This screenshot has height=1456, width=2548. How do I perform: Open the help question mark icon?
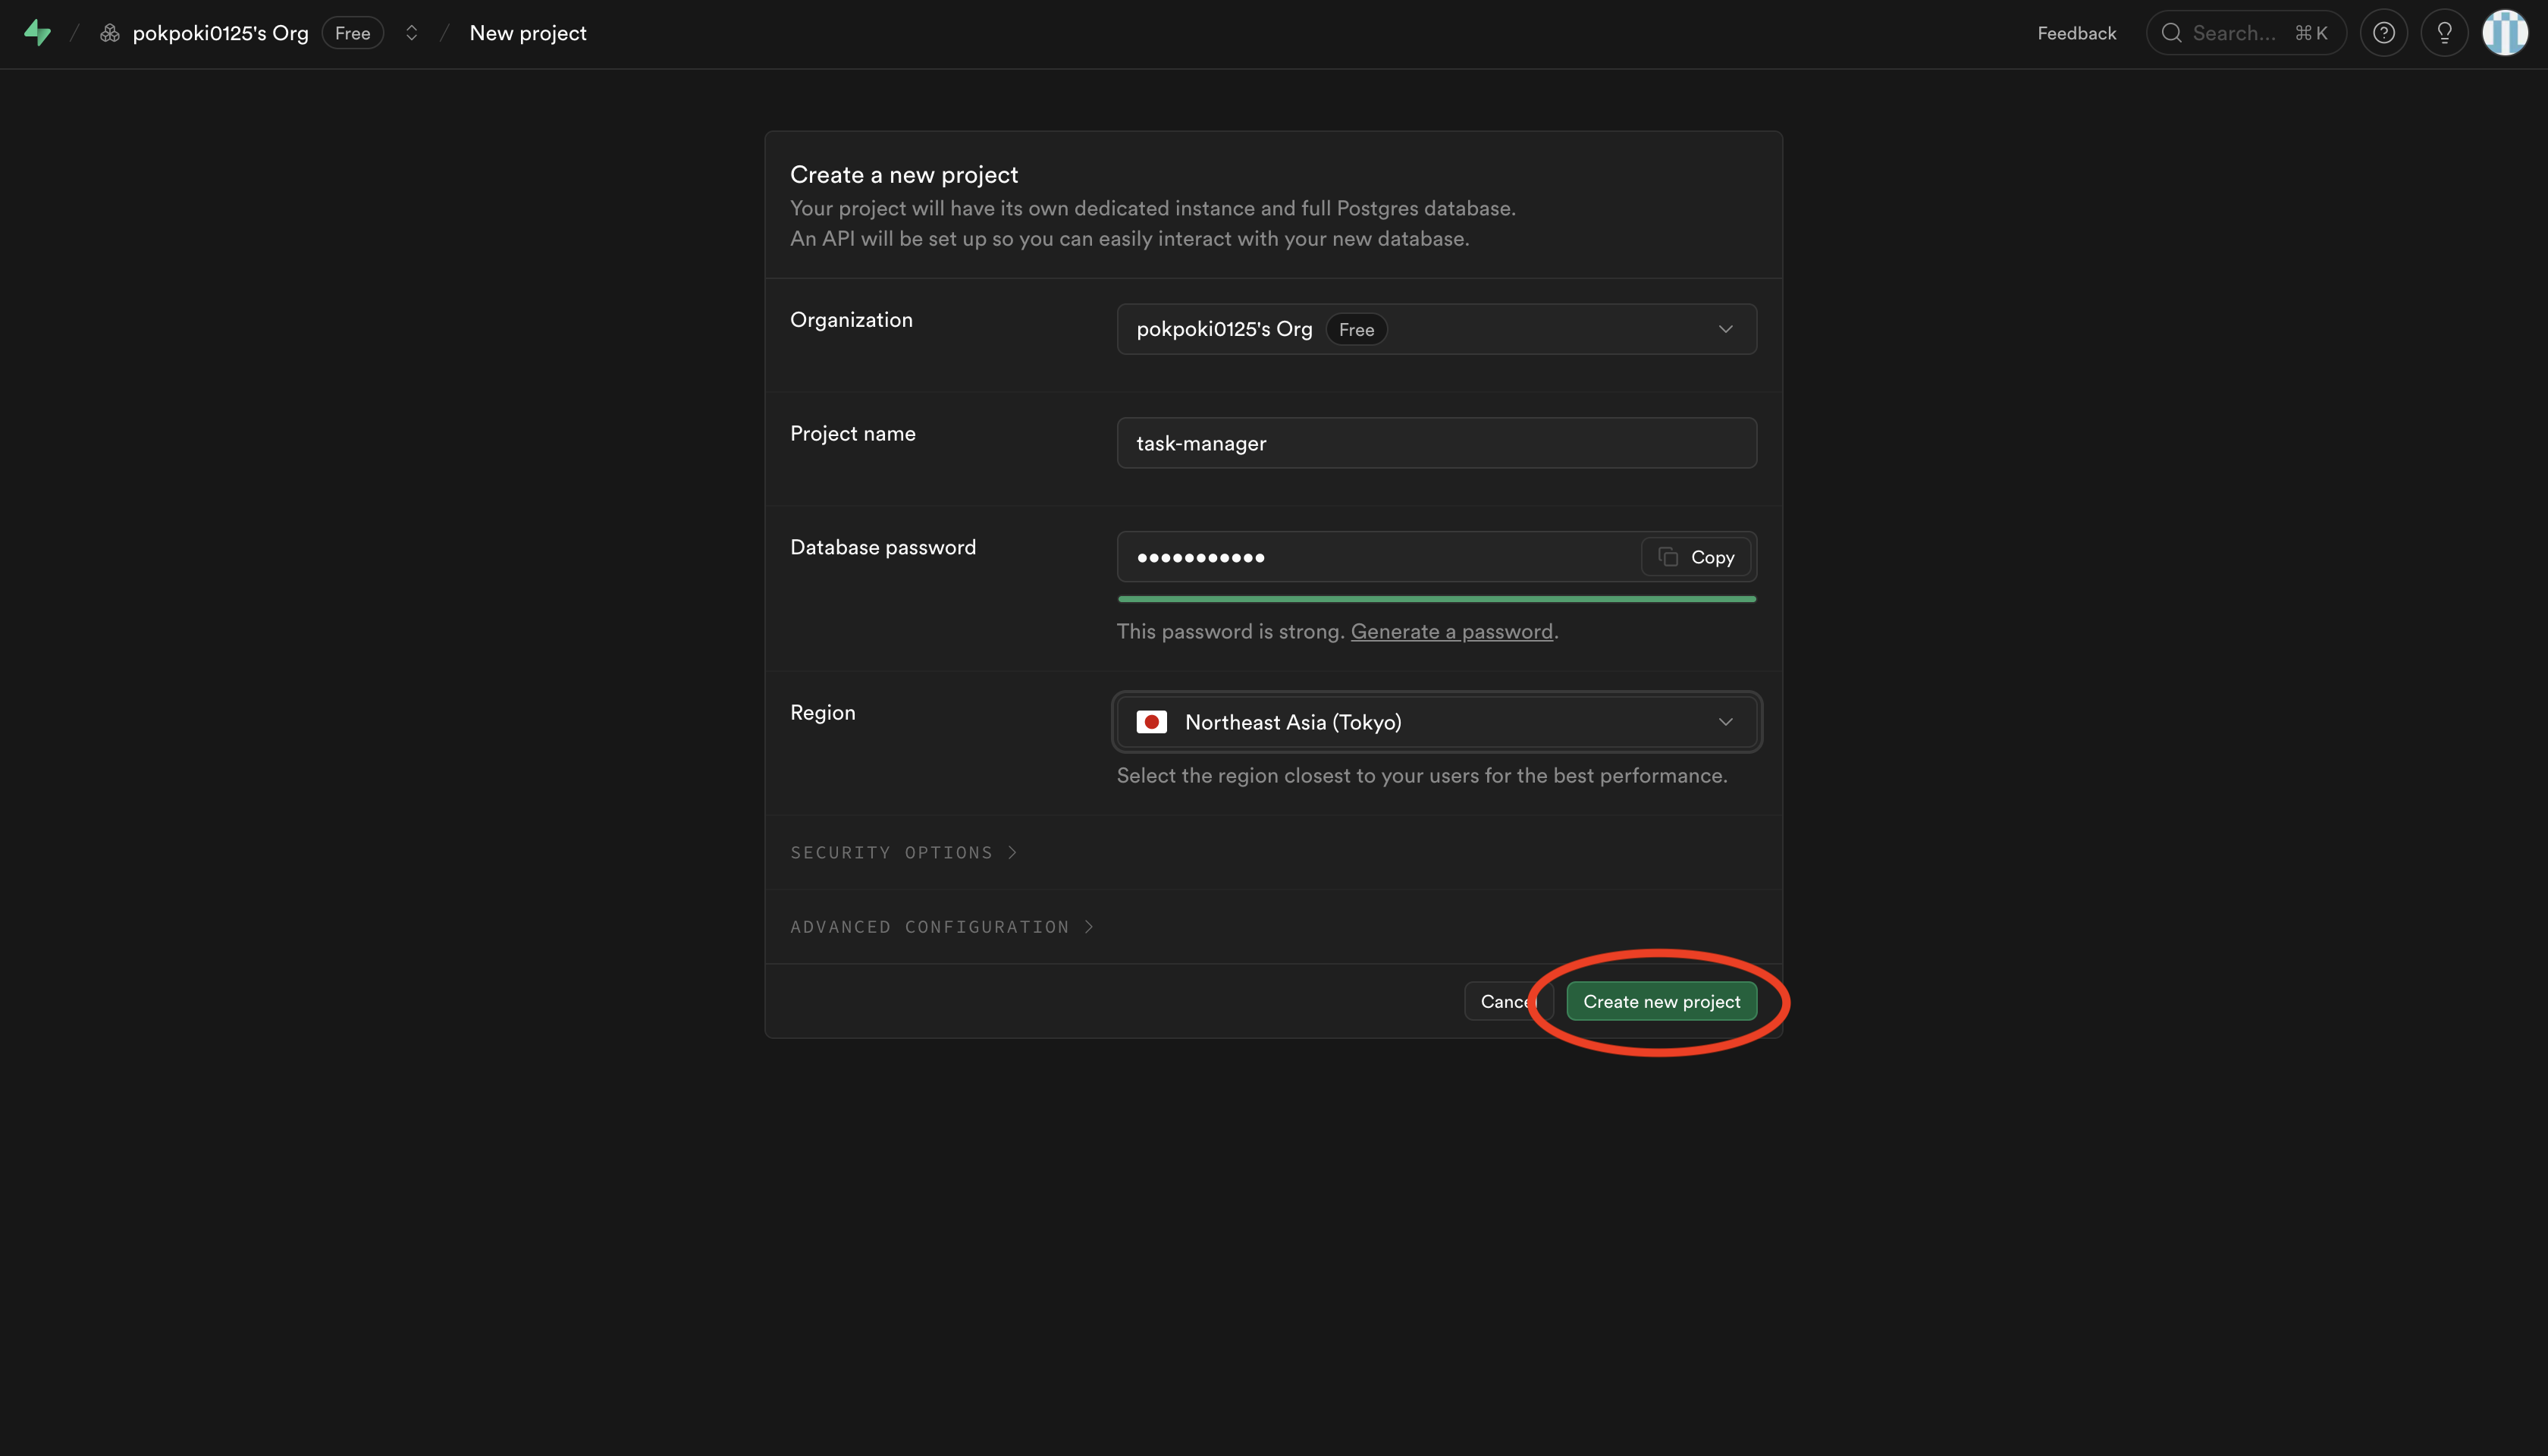(2383, 33)
